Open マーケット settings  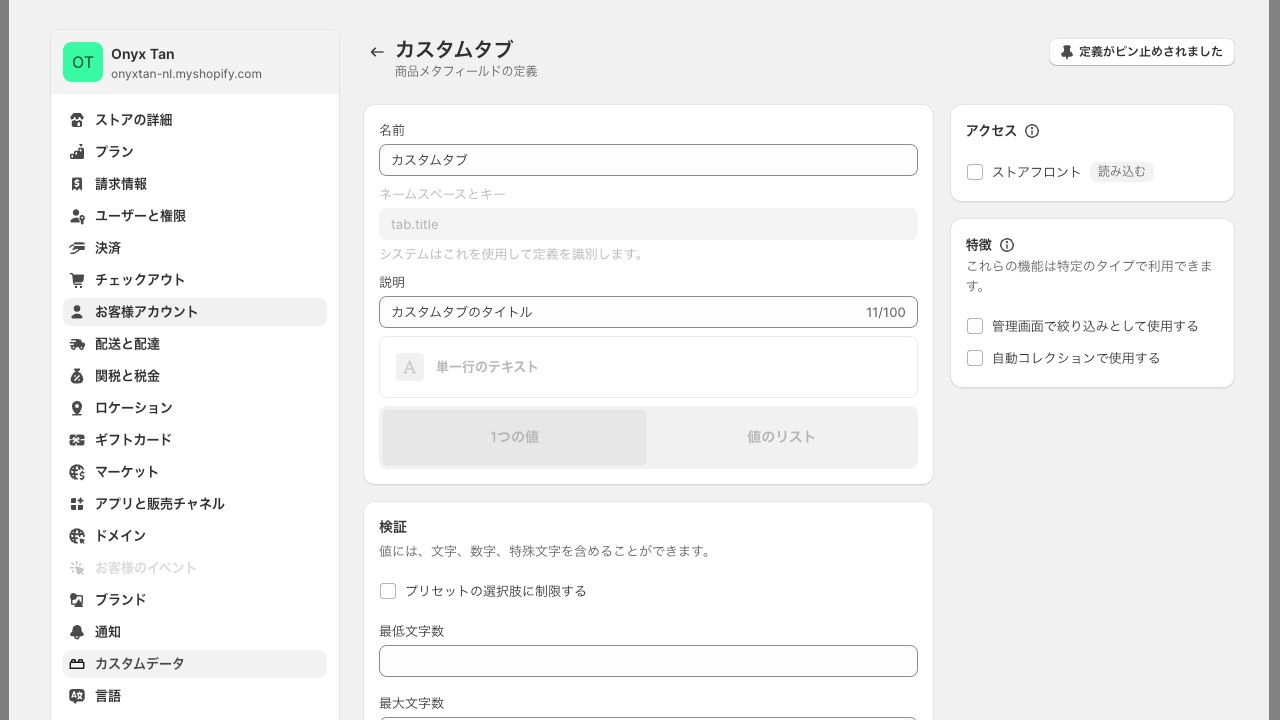click(x=195, y=472)
